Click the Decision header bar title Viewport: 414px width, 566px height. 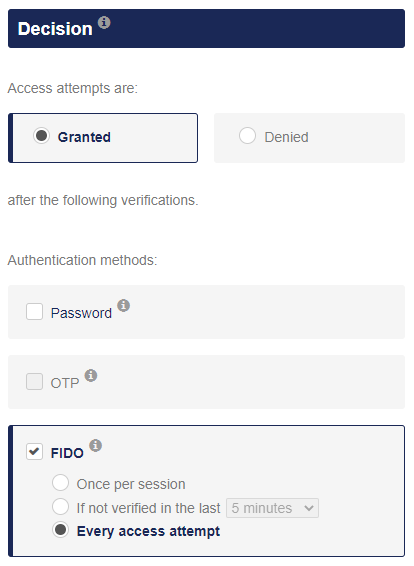(x=55, y=29)
